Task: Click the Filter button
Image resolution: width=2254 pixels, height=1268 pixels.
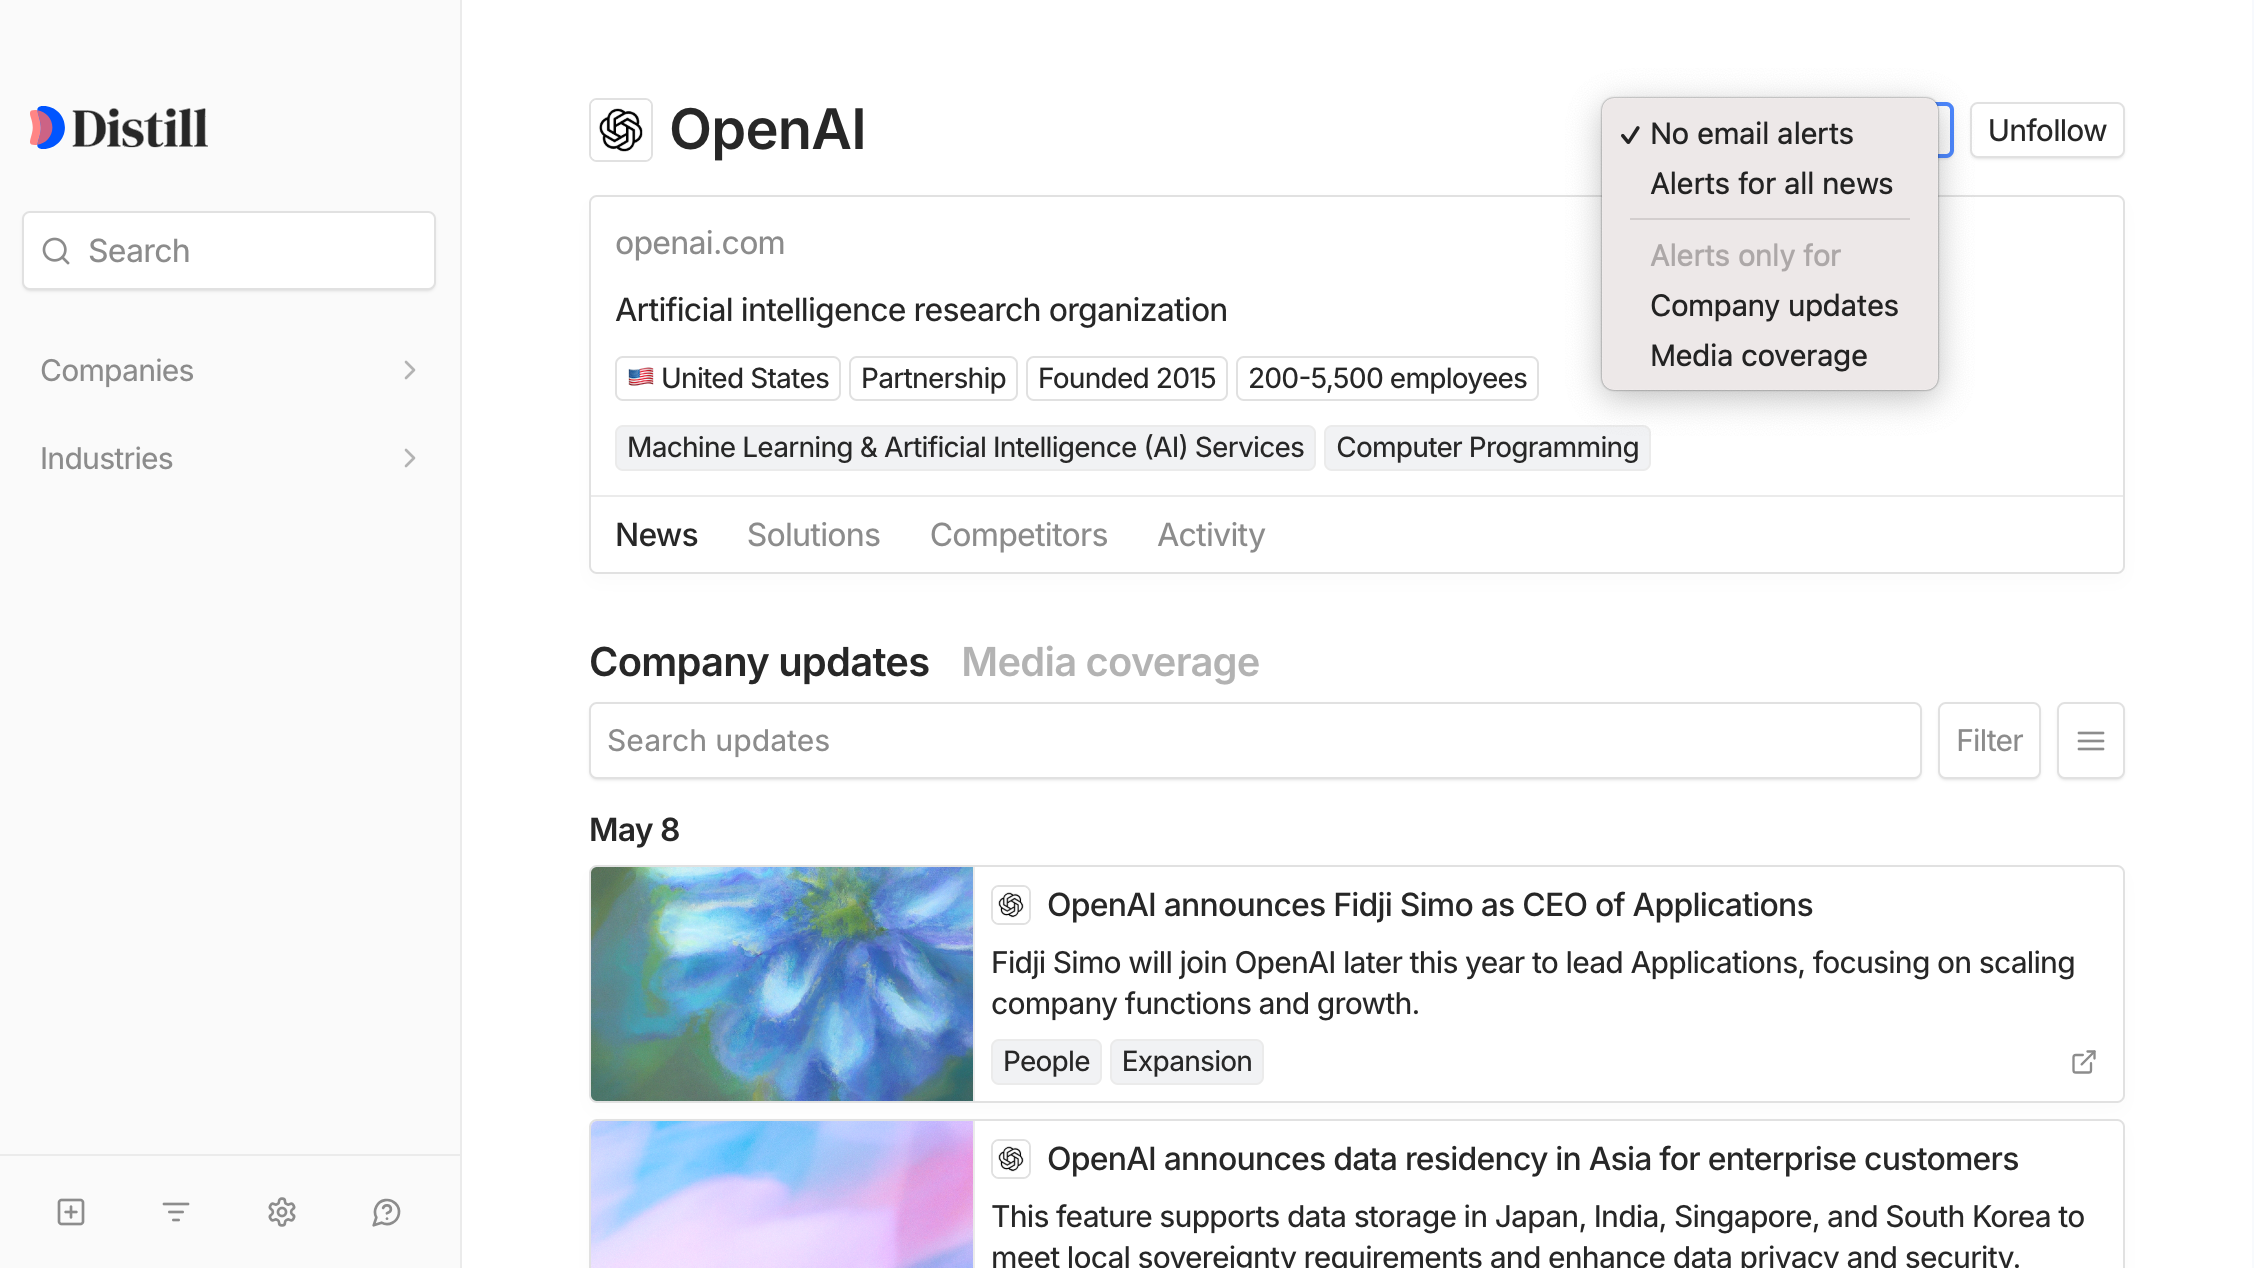Action: point(1989,741)
